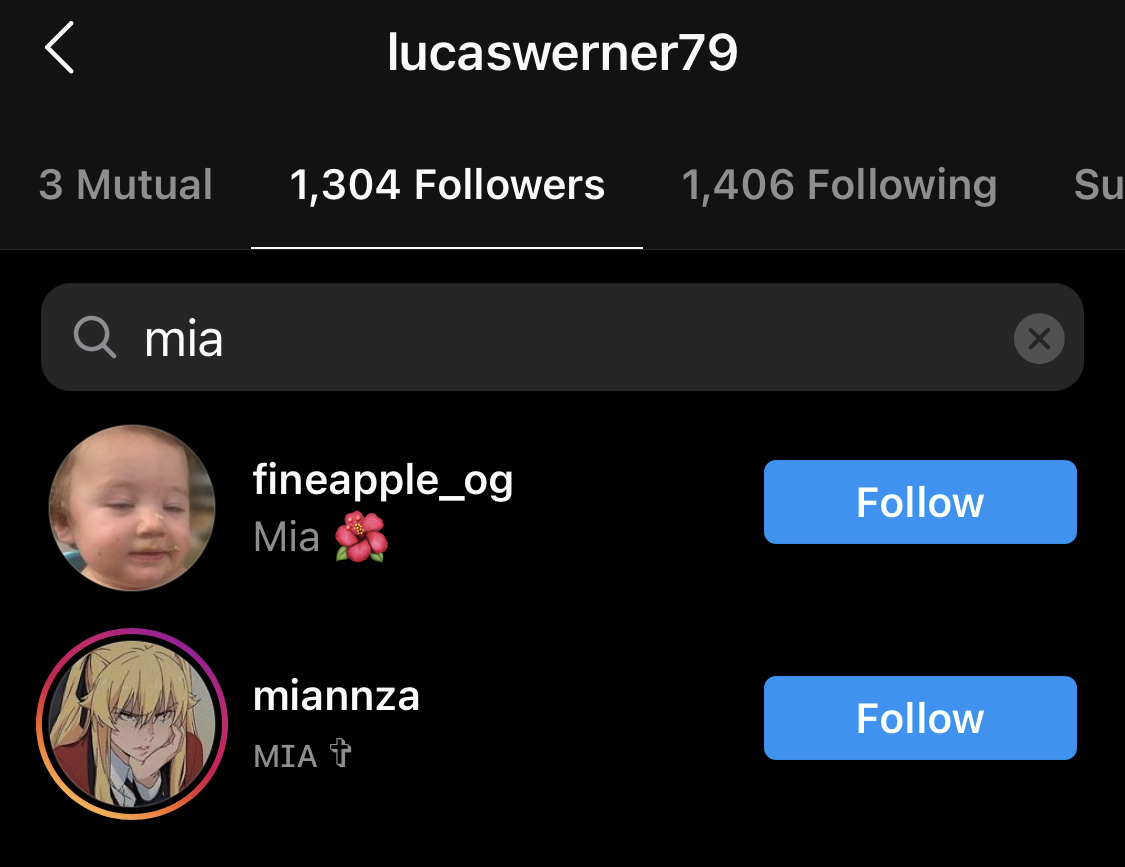
Task: Tap the story ring around miannza avatar
Action: coord(132,723)
